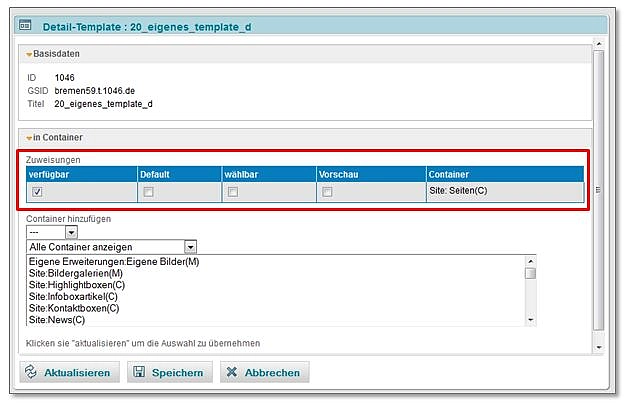Click the X icon on Abbrechen

[231, 373]
